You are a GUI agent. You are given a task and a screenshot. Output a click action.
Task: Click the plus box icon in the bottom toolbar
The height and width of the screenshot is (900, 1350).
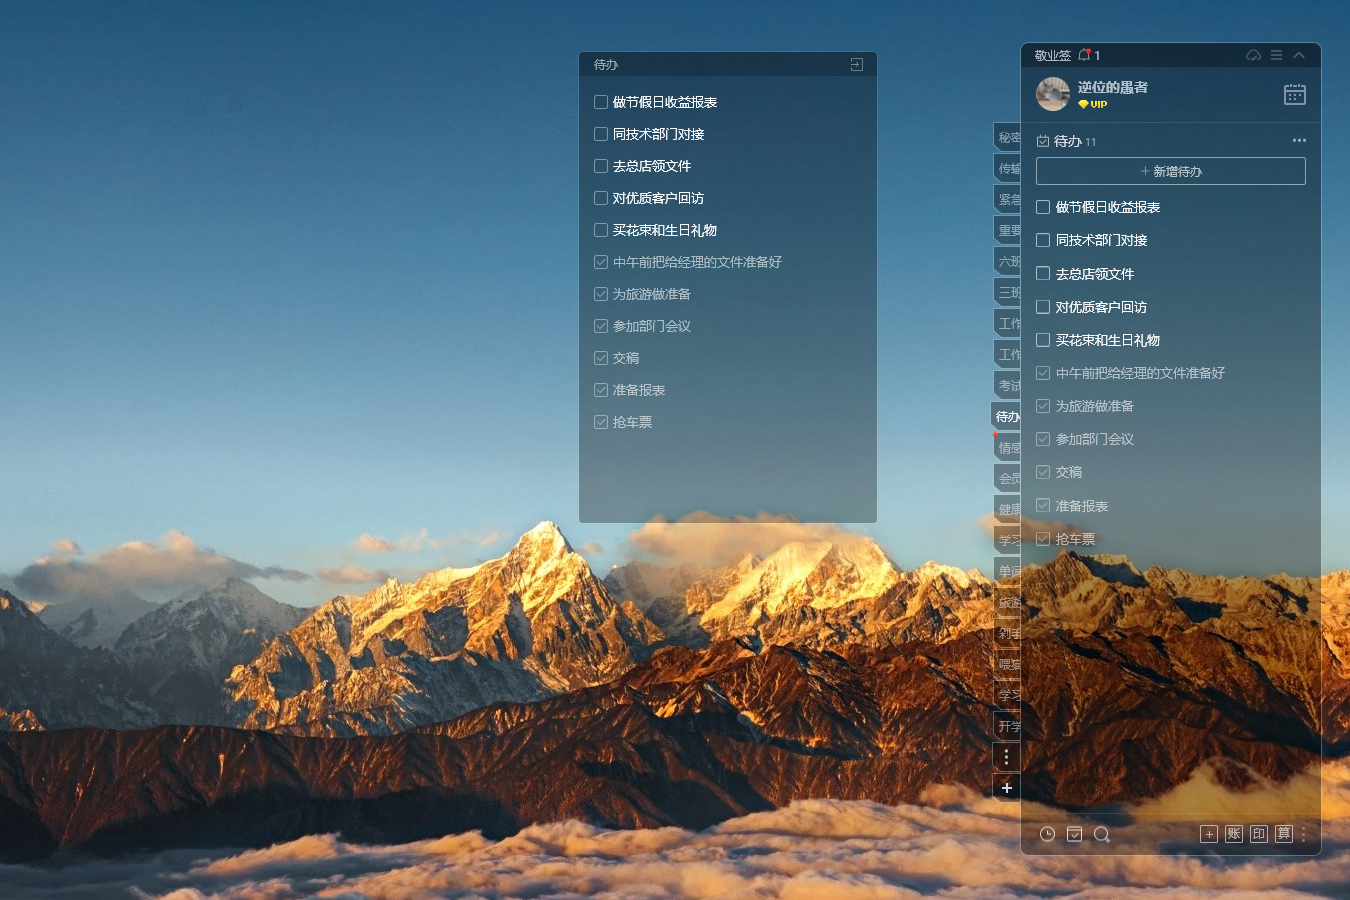pyautogui.click(x=1209, y=834)
